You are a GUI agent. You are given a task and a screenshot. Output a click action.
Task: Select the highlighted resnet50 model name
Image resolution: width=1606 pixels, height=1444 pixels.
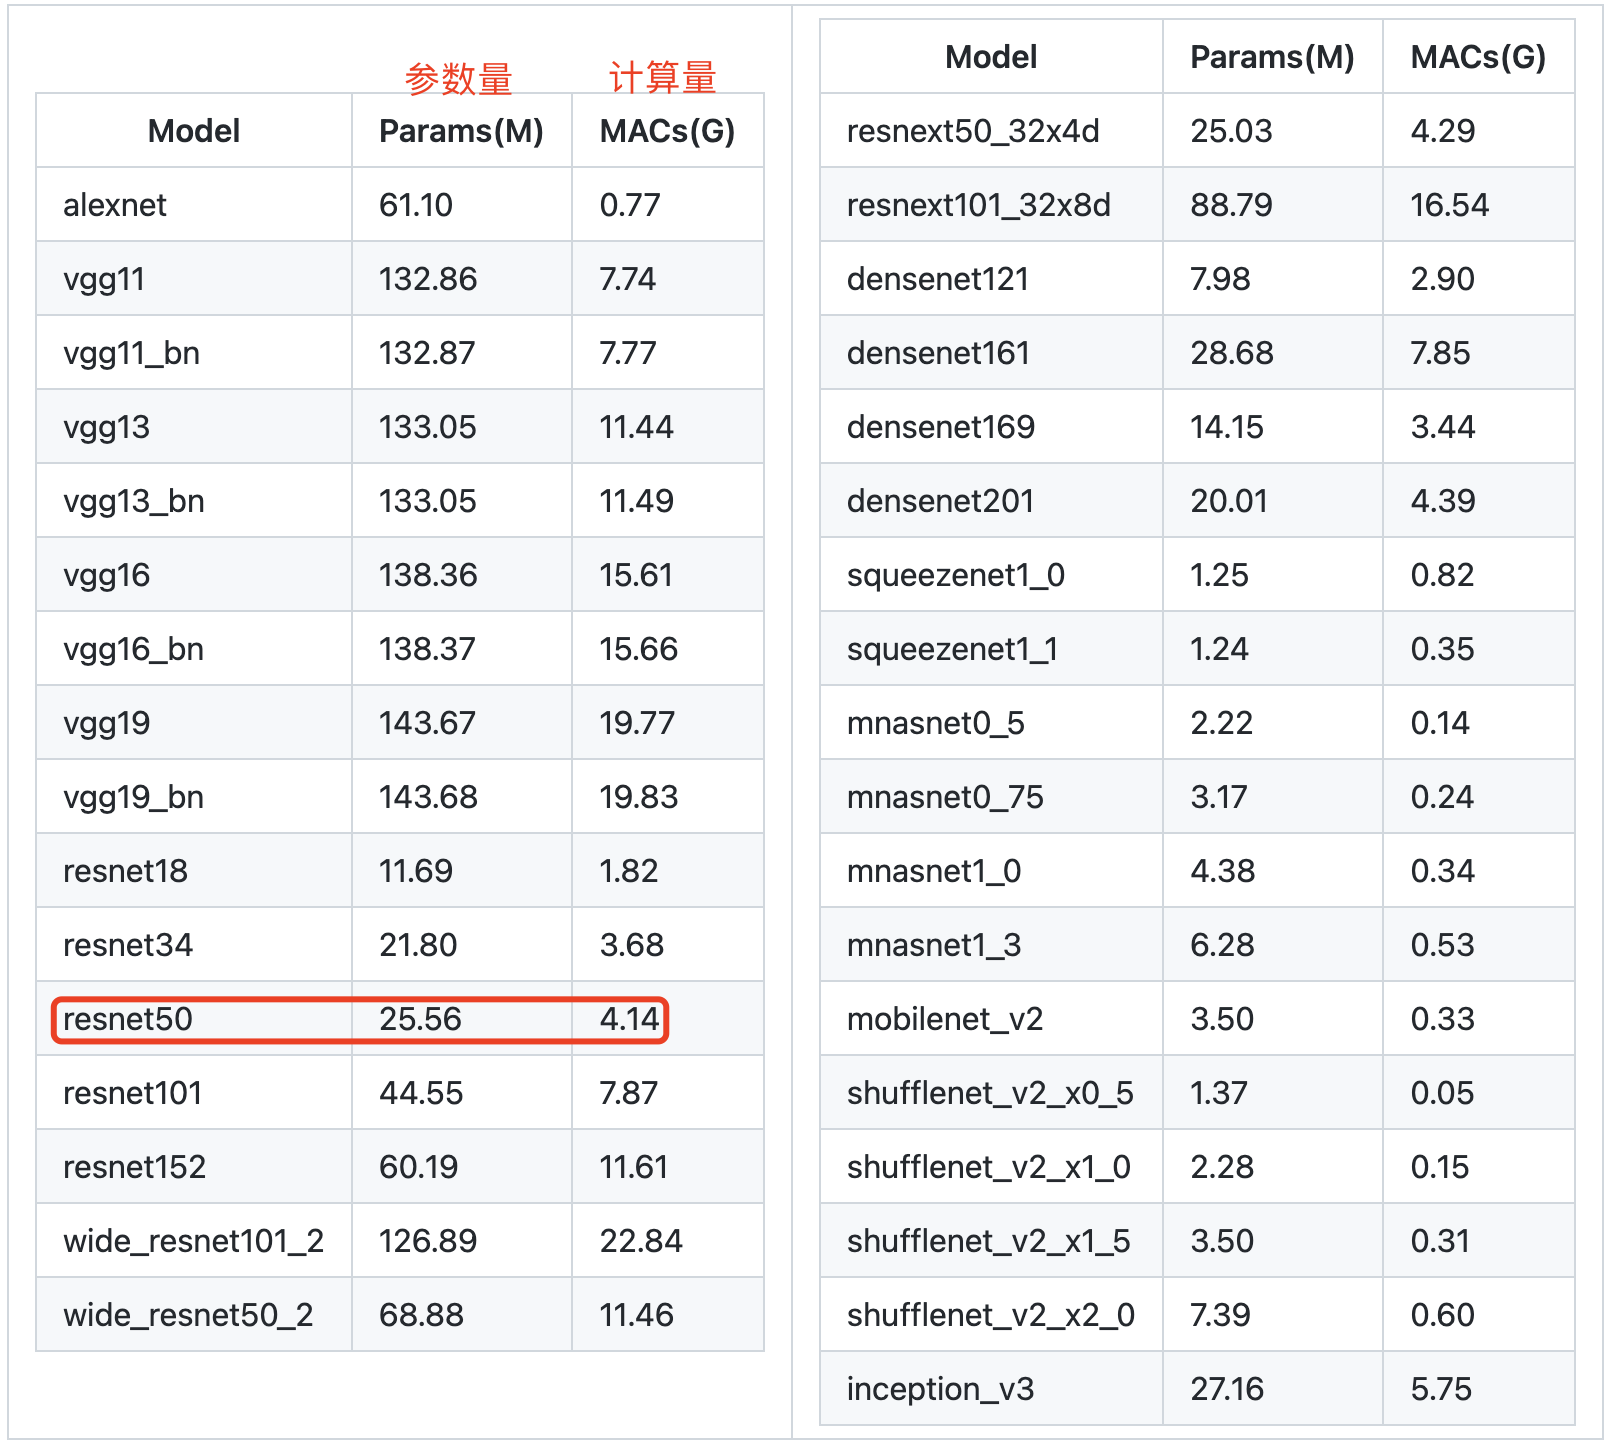point(127,1019)
